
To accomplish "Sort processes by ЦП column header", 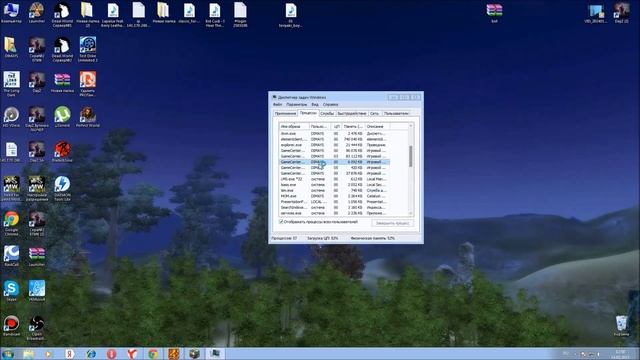I will point(336,127).
